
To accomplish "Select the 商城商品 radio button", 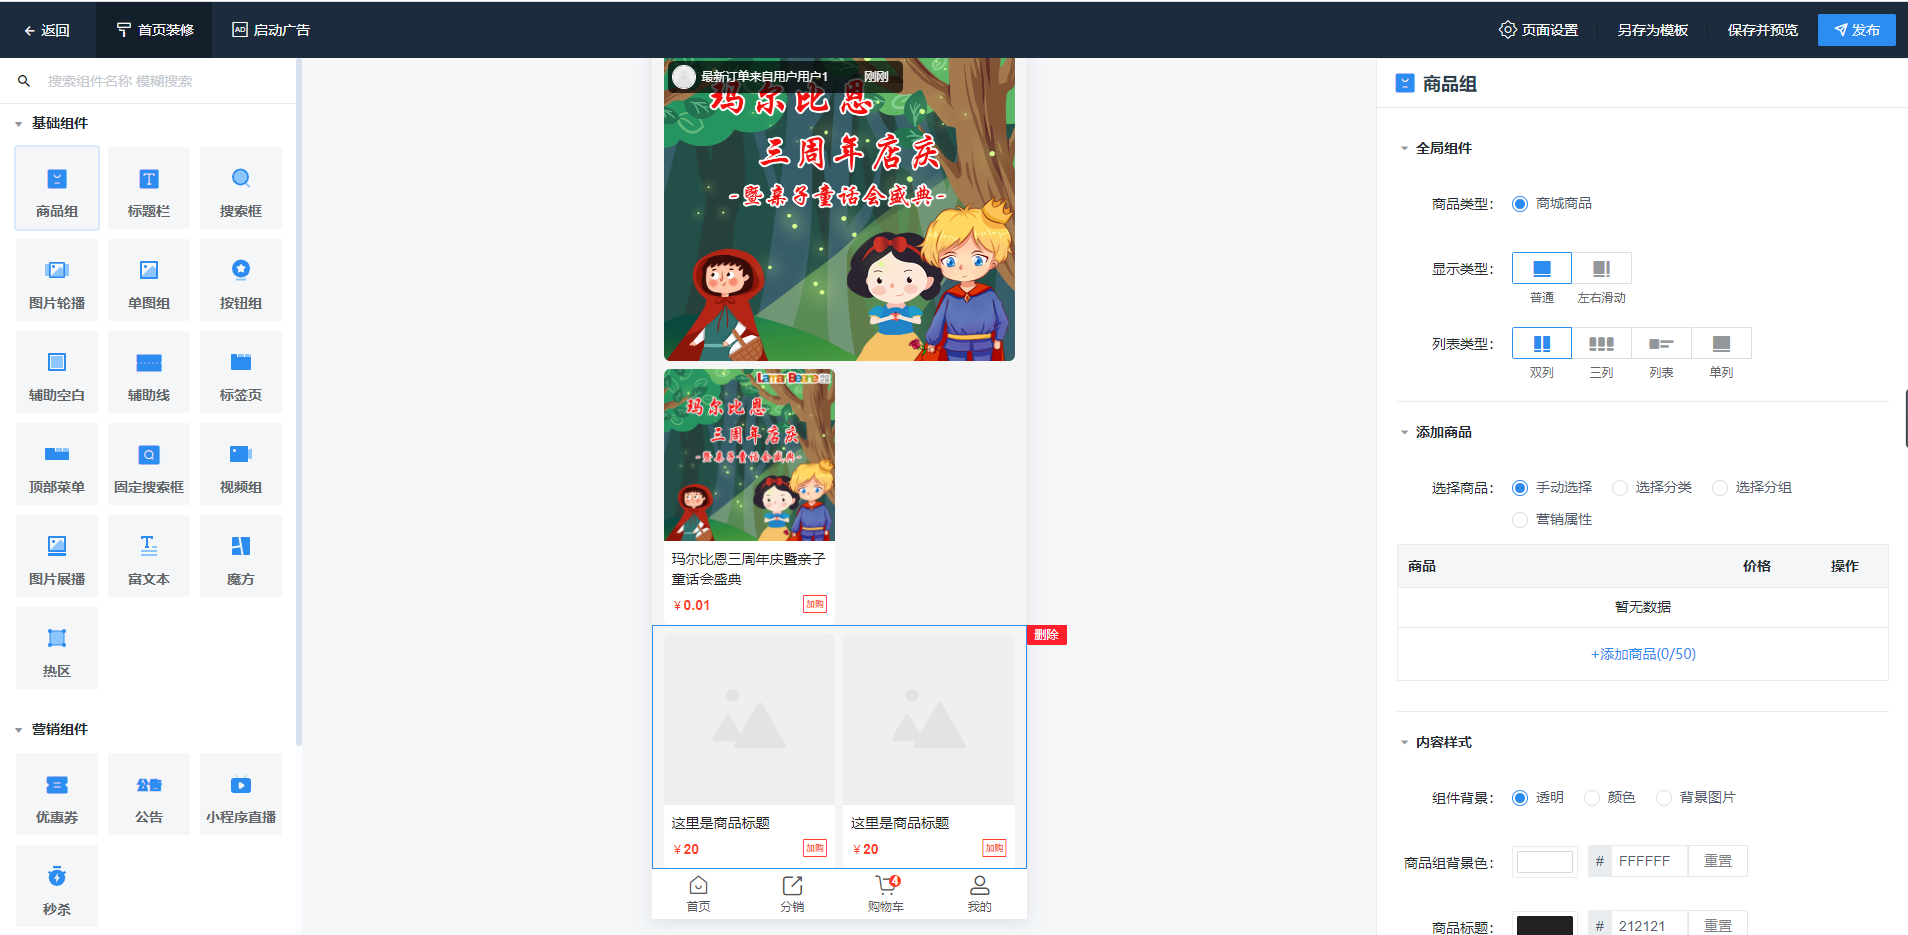I will tap(1520, 204).
